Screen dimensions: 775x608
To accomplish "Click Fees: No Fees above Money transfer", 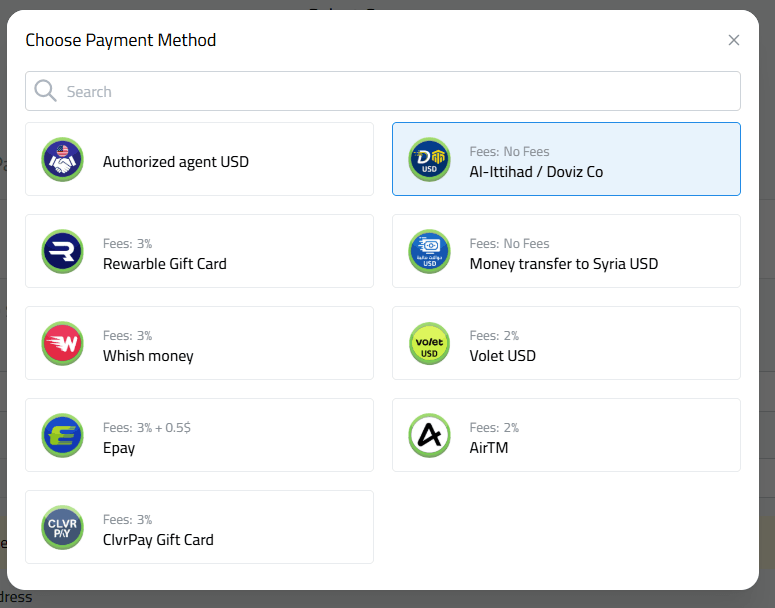I will coord(509,244).
